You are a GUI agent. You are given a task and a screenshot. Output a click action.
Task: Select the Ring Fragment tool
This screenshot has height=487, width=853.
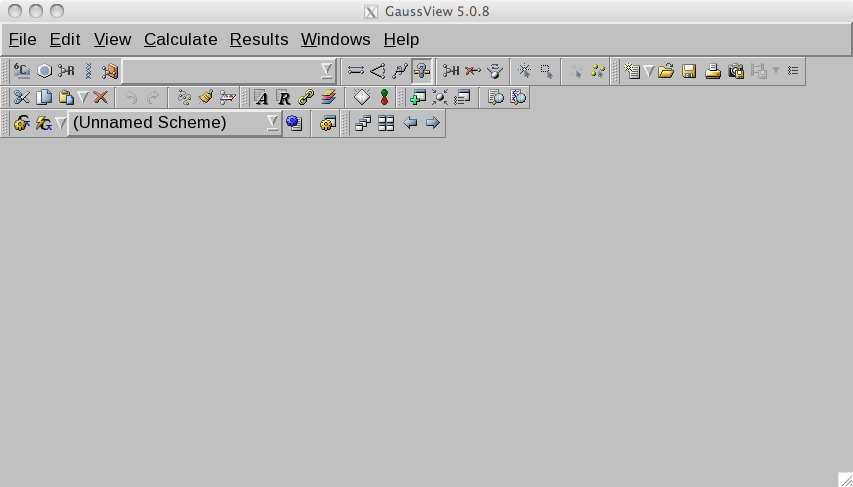tap(44, 71)
